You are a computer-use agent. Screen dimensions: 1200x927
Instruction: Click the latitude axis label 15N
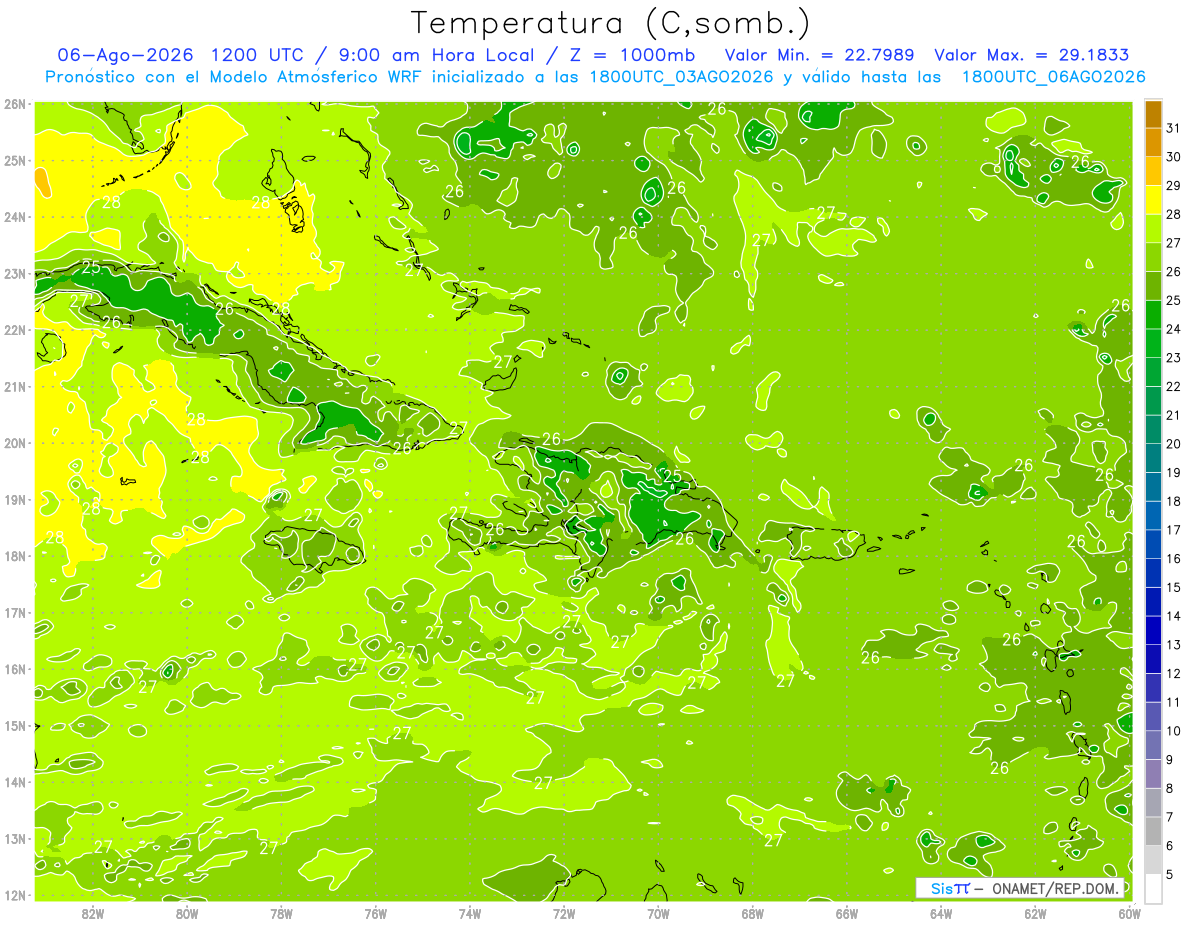[15, 726]
